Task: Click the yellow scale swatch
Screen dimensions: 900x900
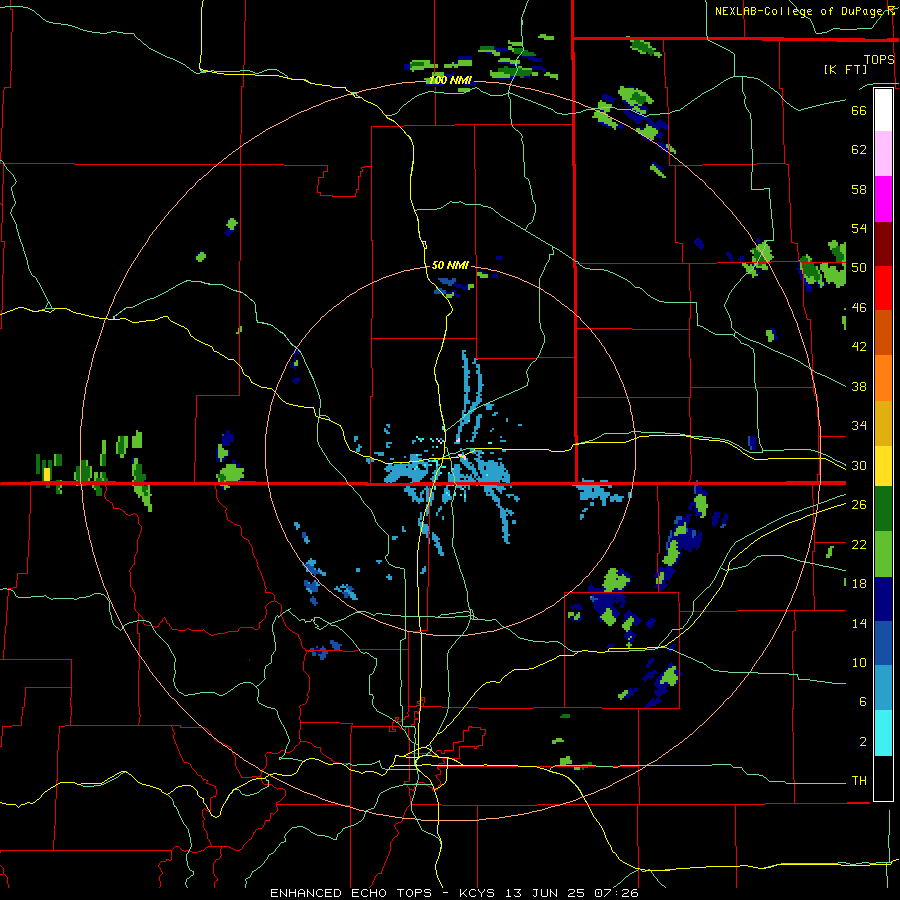Action: click(883, 466)
